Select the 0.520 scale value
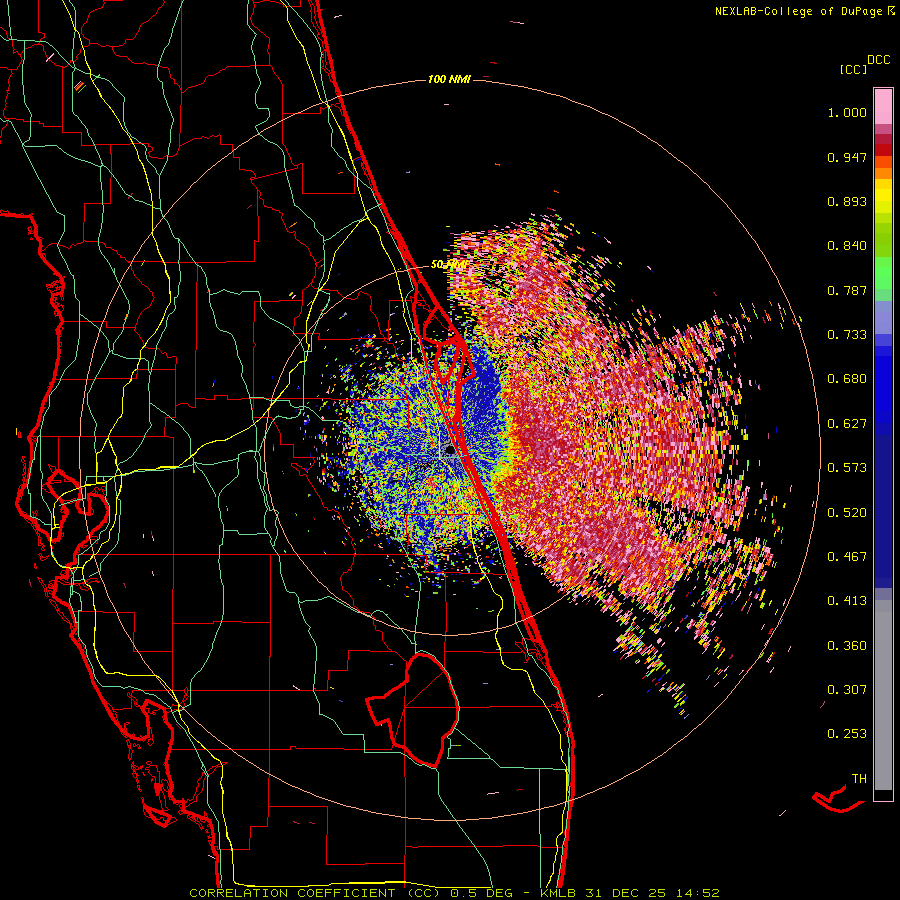900x900 pixels. [847, 513]
